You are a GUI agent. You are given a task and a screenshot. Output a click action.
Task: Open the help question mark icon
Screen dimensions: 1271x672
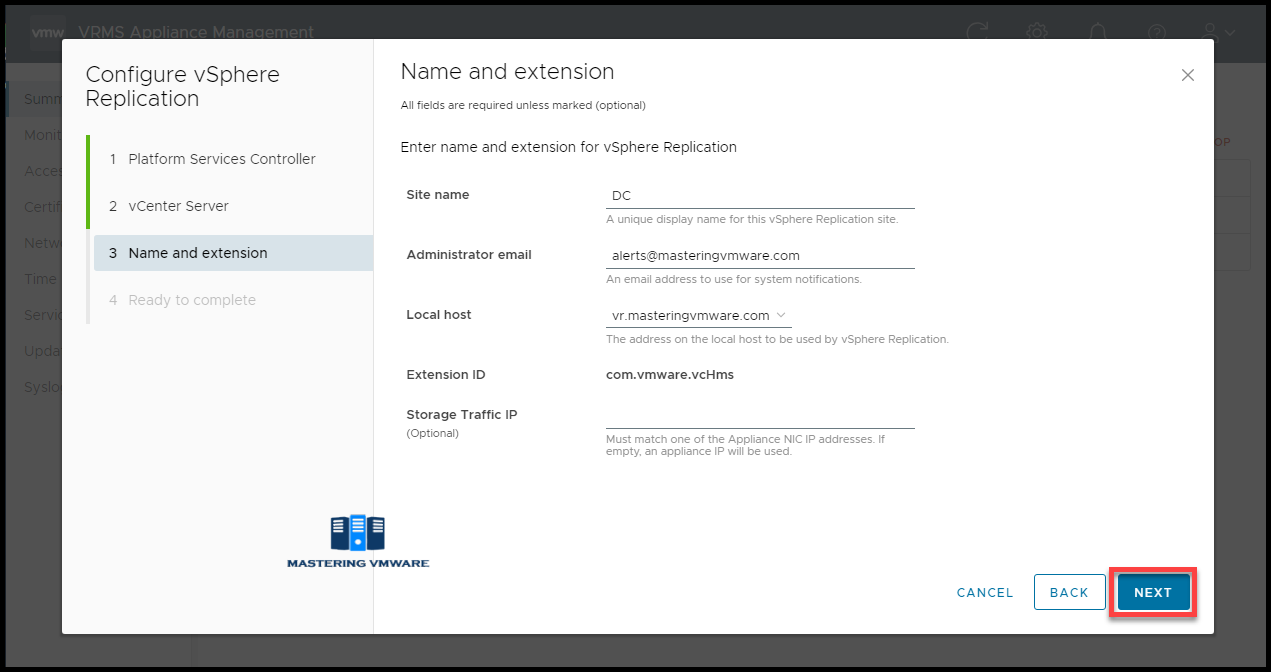click(x=1157, y=32)
